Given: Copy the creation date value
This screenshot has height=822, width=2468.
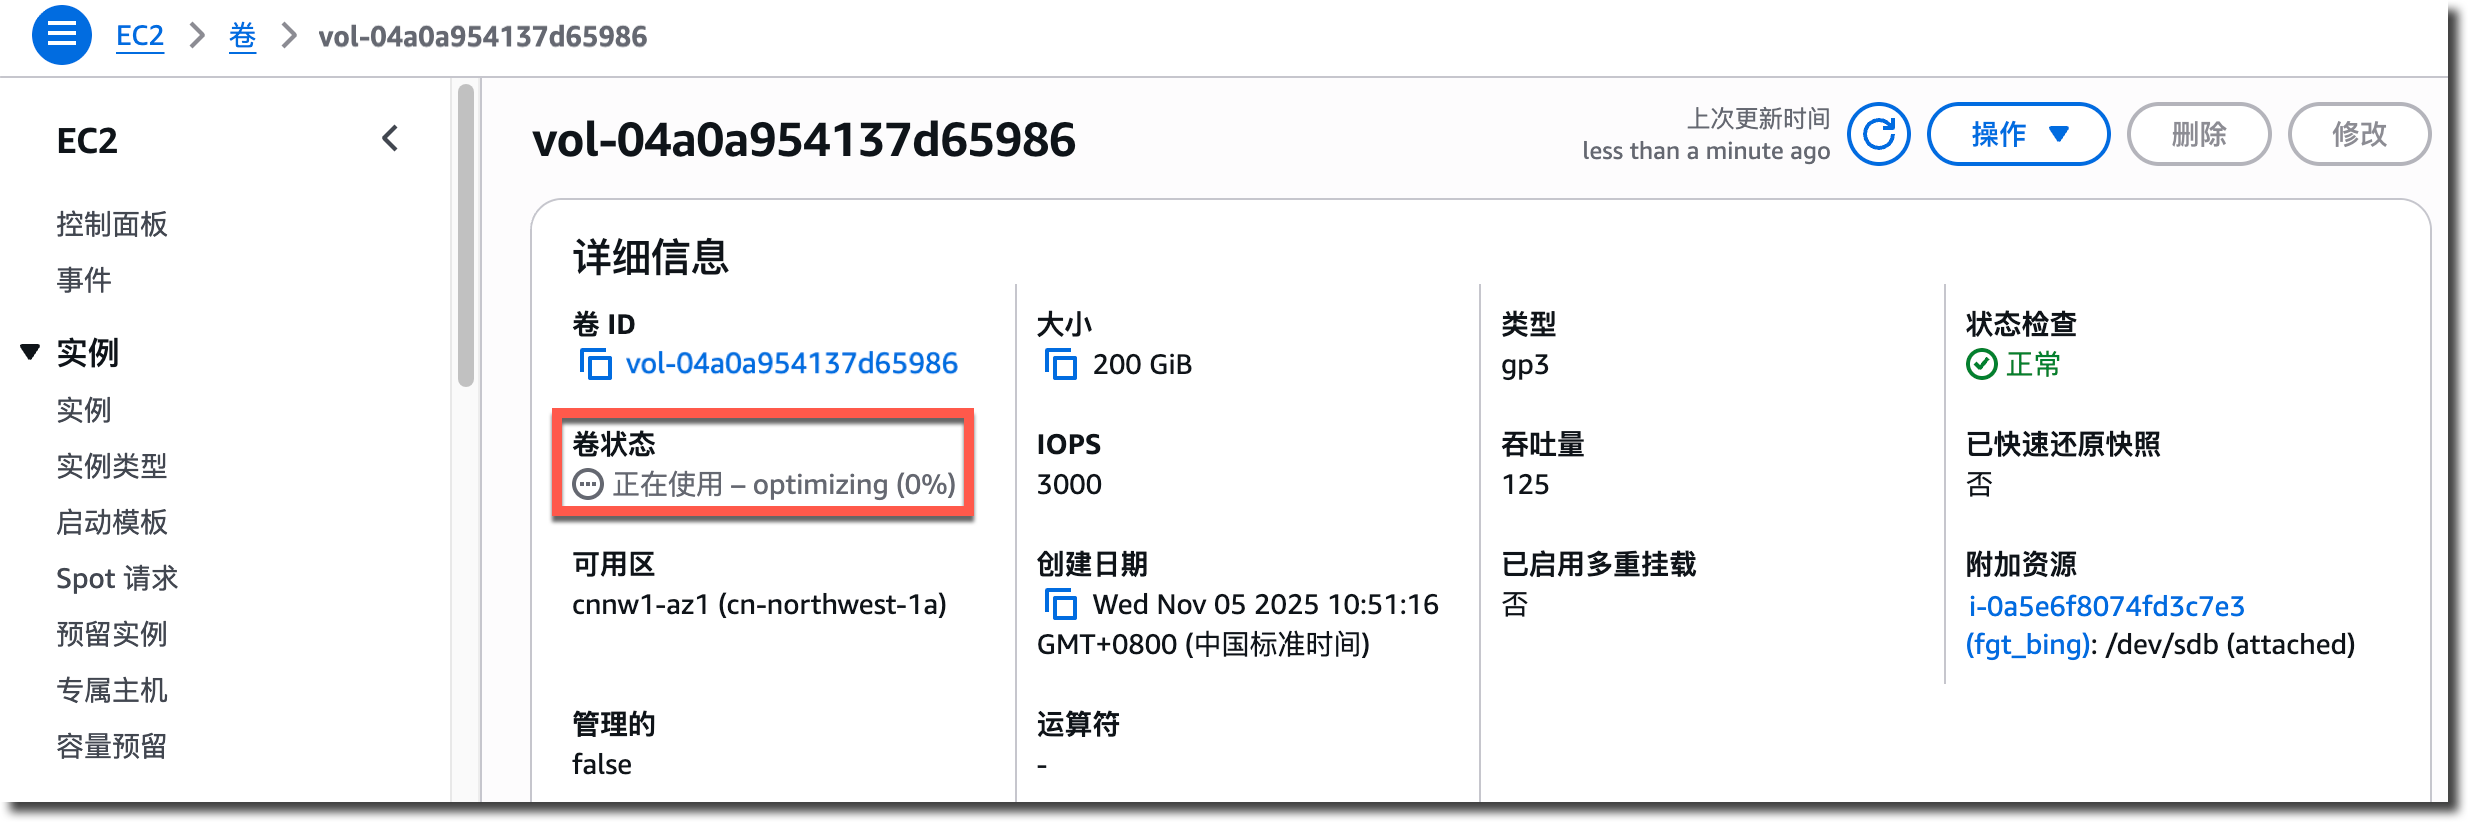Looking at the screenshot, I should click(1060, 604).
